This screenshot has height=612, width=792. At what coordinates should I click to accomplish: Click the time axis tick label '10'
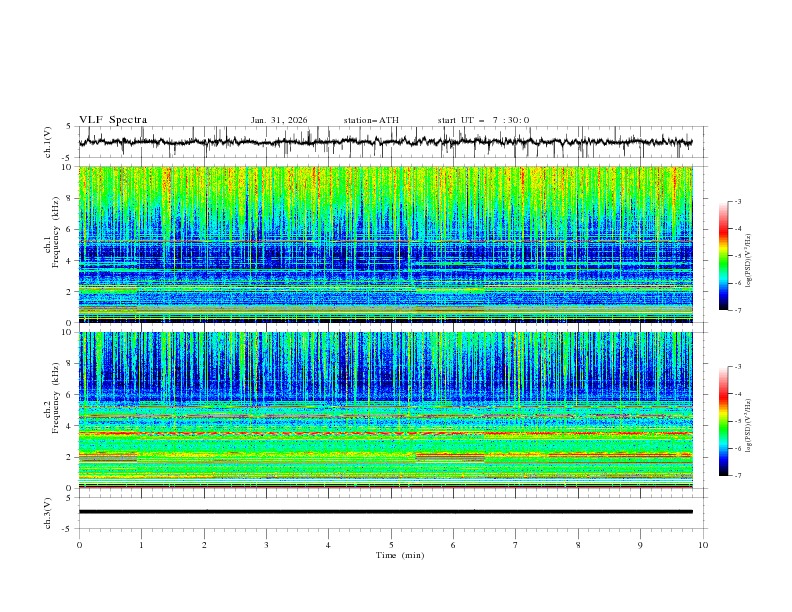click(703, 545)
